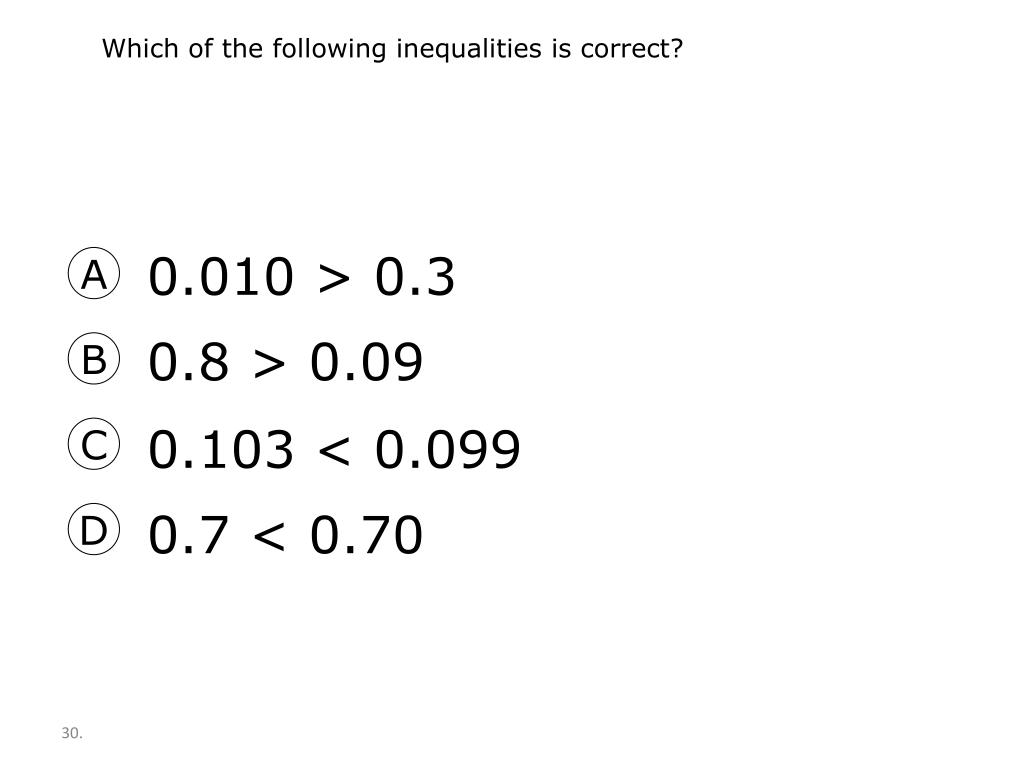Click the slide number 30 label
Image resolution: width=1024 pixels, height=768 pixels.
72,733
